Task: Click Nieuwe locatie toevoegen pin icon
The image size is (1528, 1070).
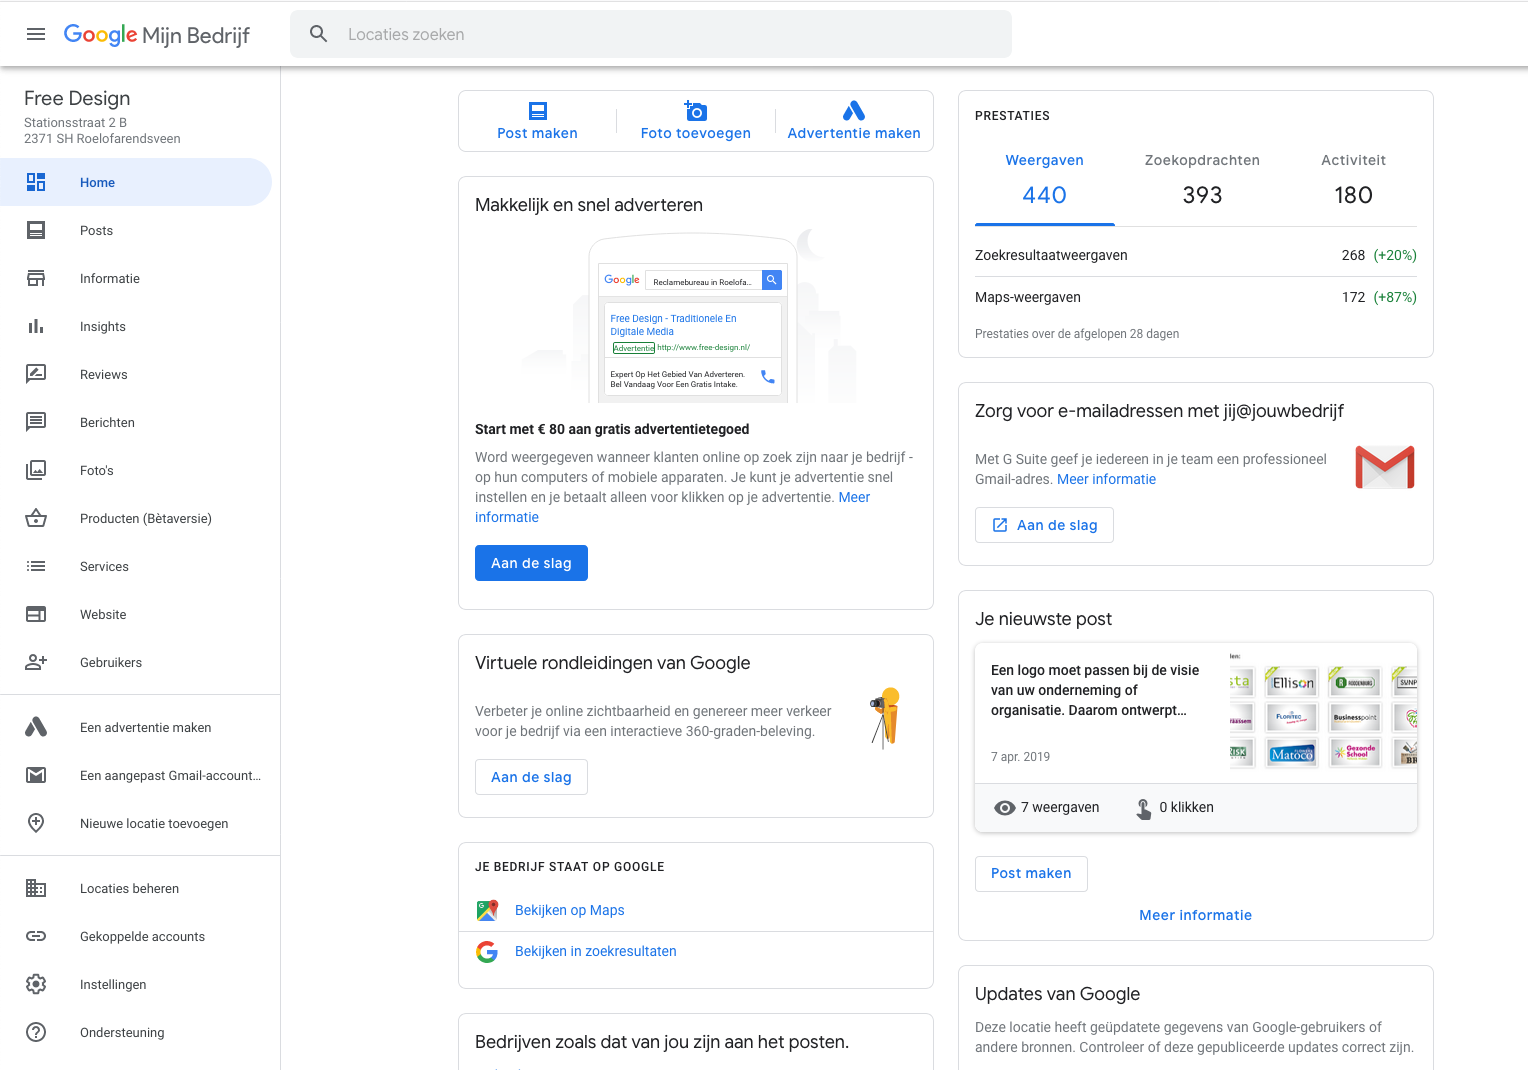Action: click(x=36, y=824)
